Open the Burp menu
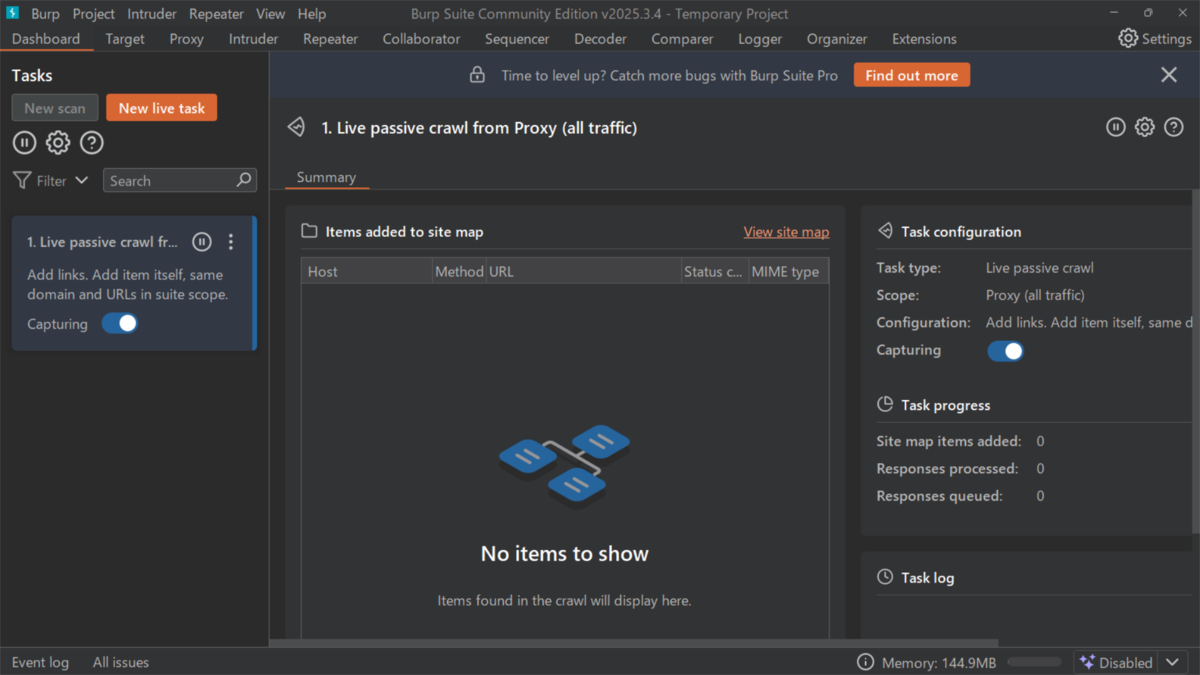 tap(45, 14)
